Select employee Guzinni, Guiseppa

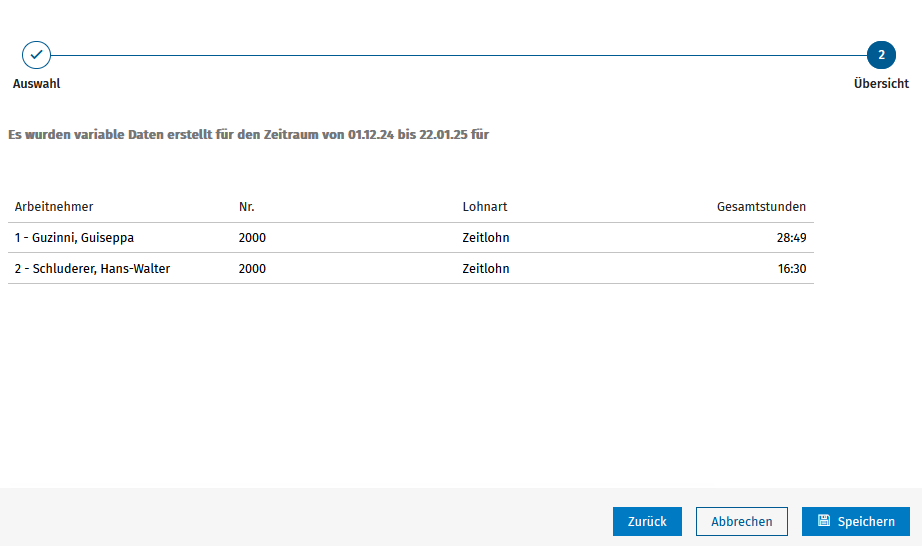(74, 238)
